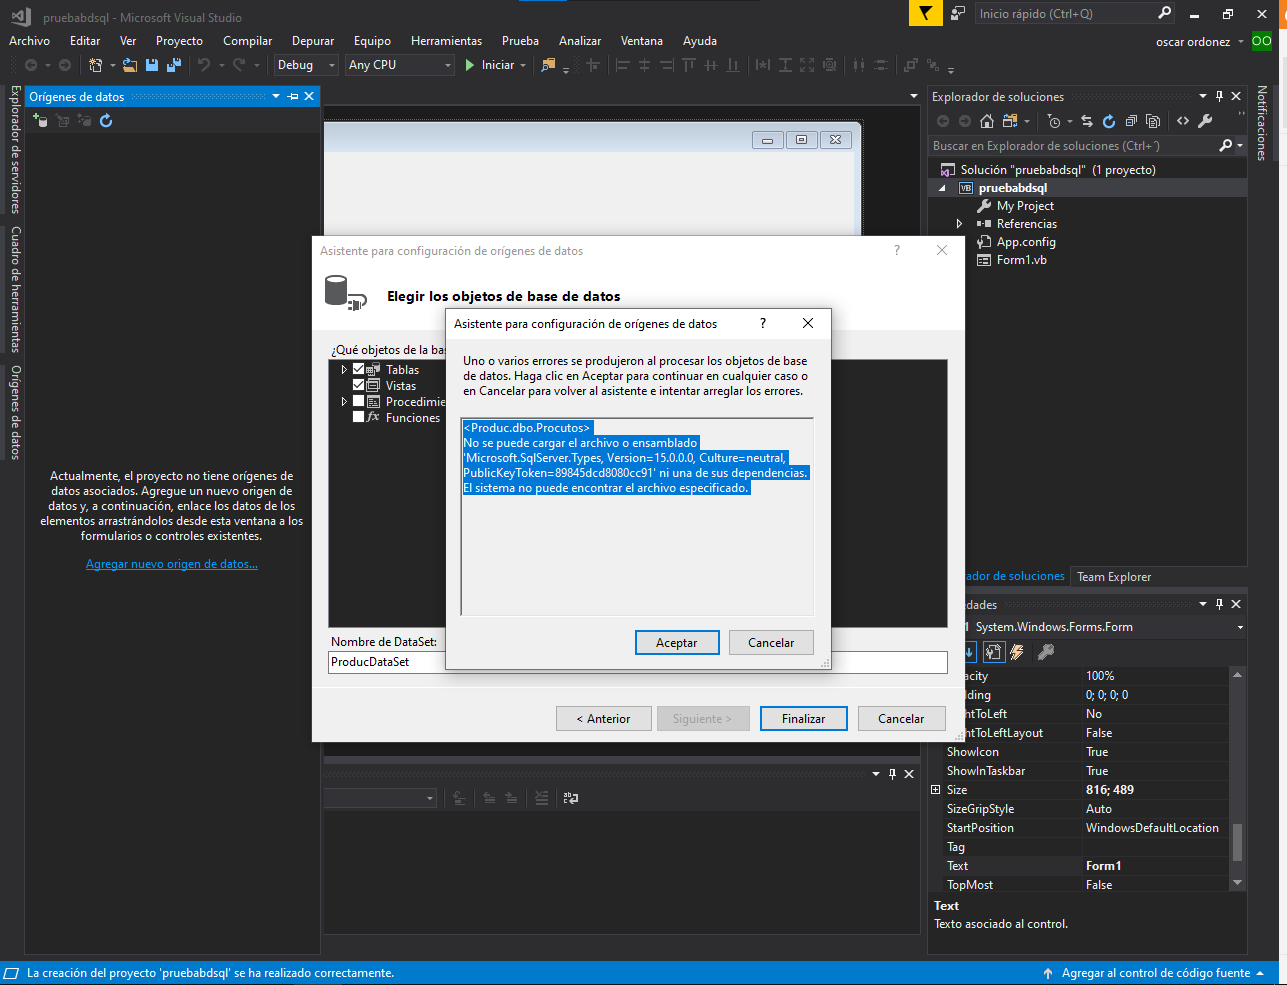Click the Events lightning icon in Properties

[x=1017, y=652]
